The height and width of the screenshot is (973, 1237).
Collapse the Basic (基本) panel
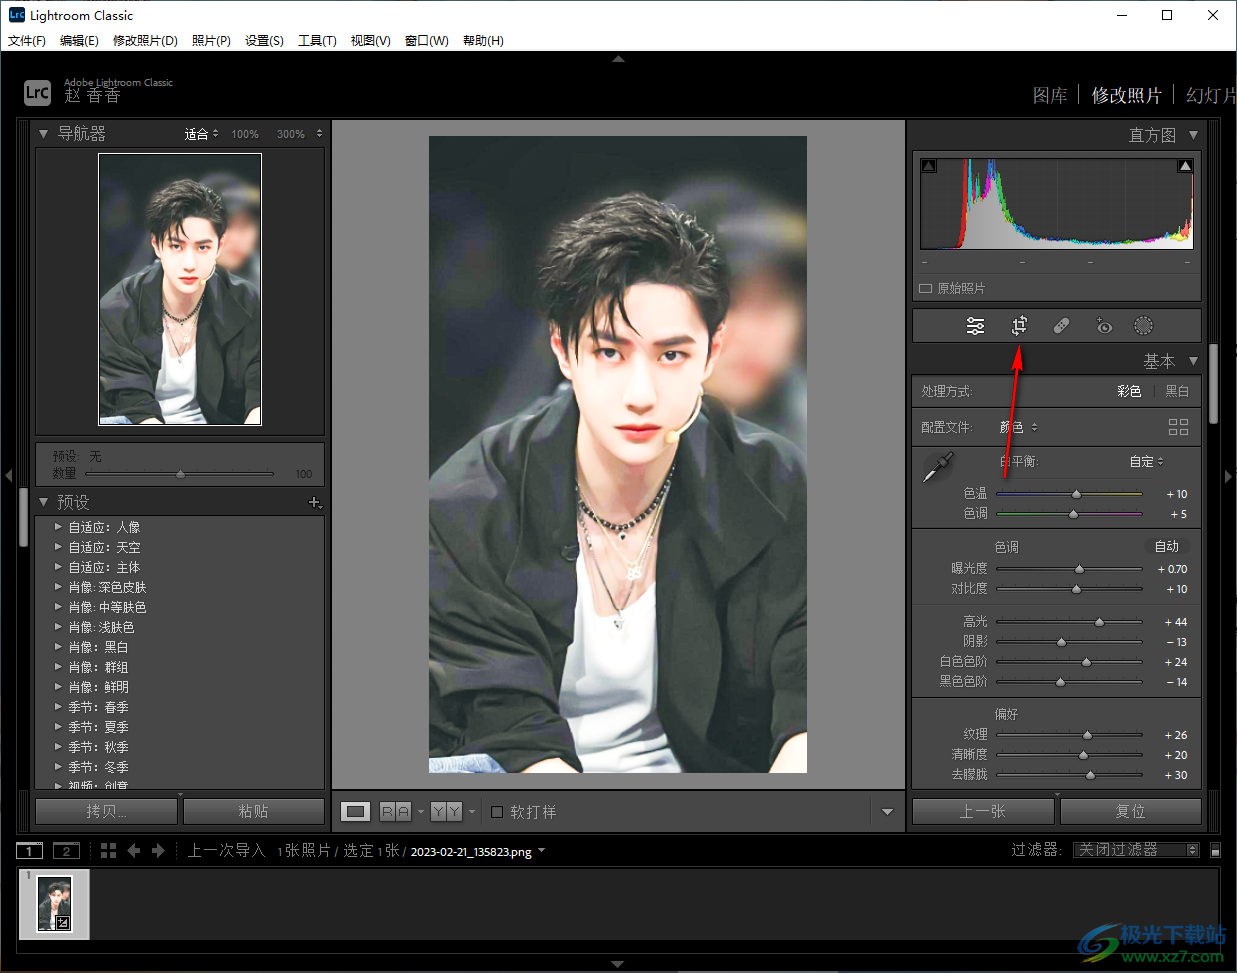(x=1193, y=361)
